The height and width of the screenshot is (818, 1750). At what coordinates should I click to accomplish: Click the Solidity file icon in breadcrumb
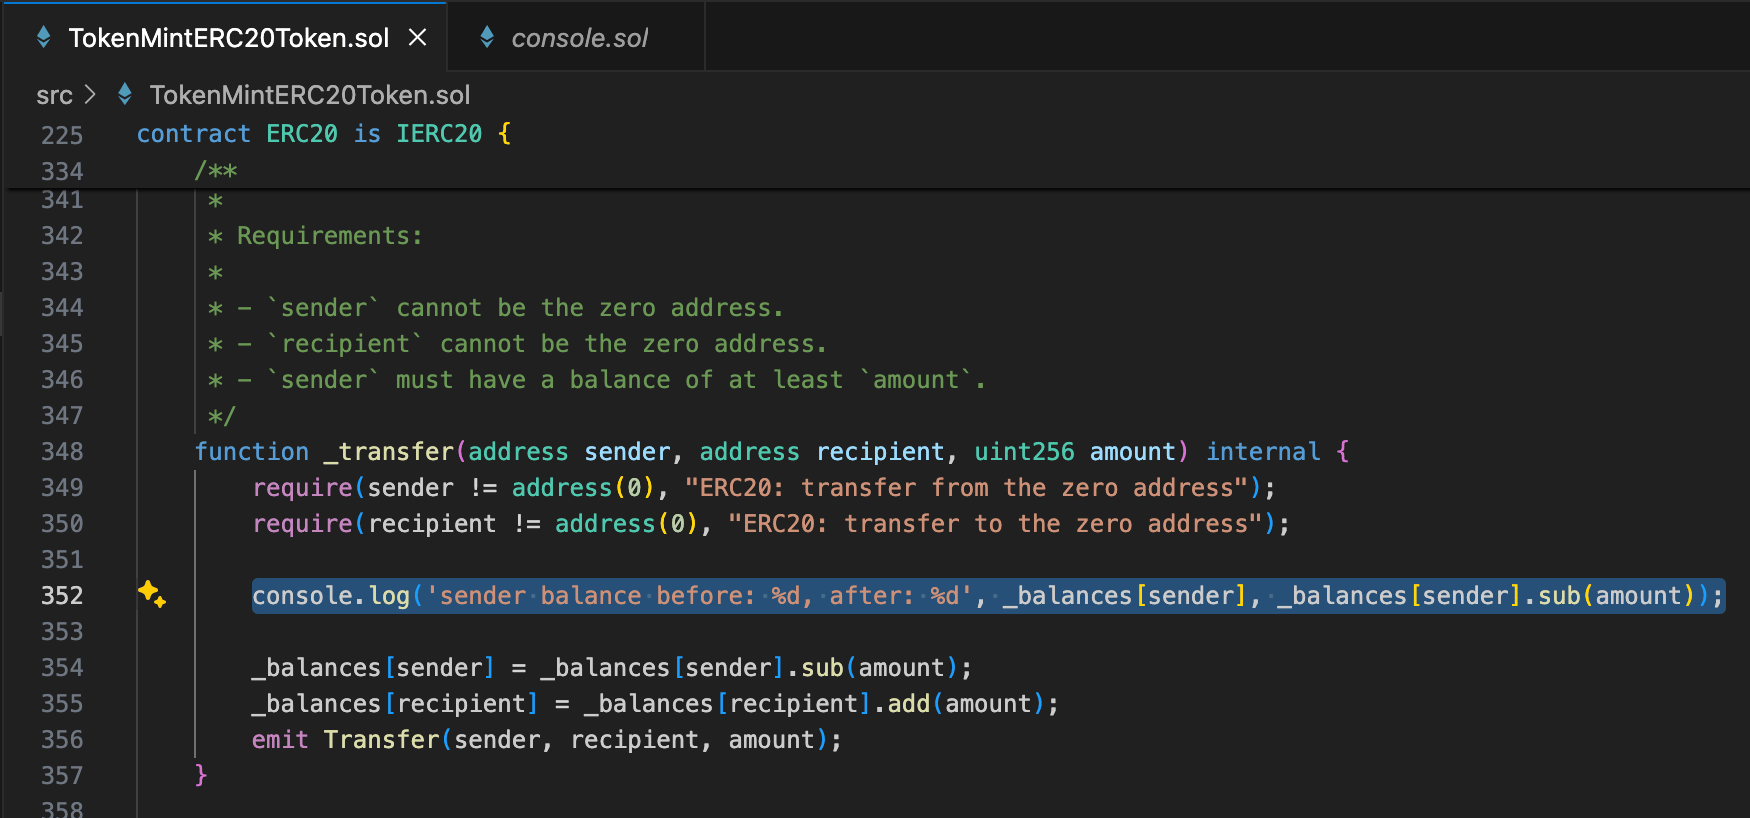(125, 95)
